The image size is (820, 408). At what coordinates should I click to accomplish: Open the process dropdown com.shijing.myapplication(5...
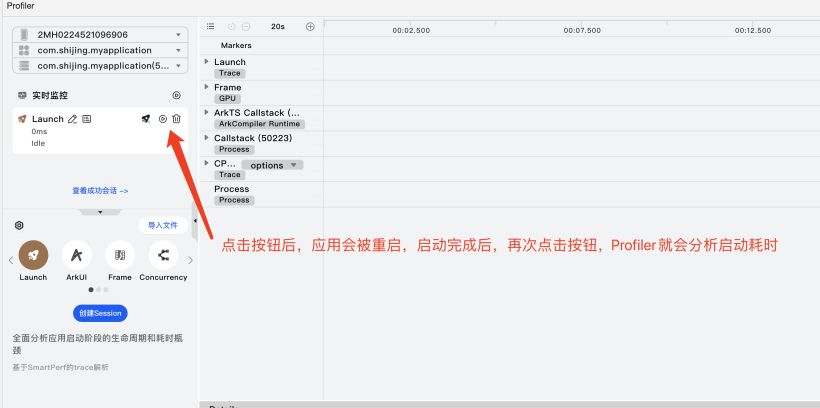point(100,66)
